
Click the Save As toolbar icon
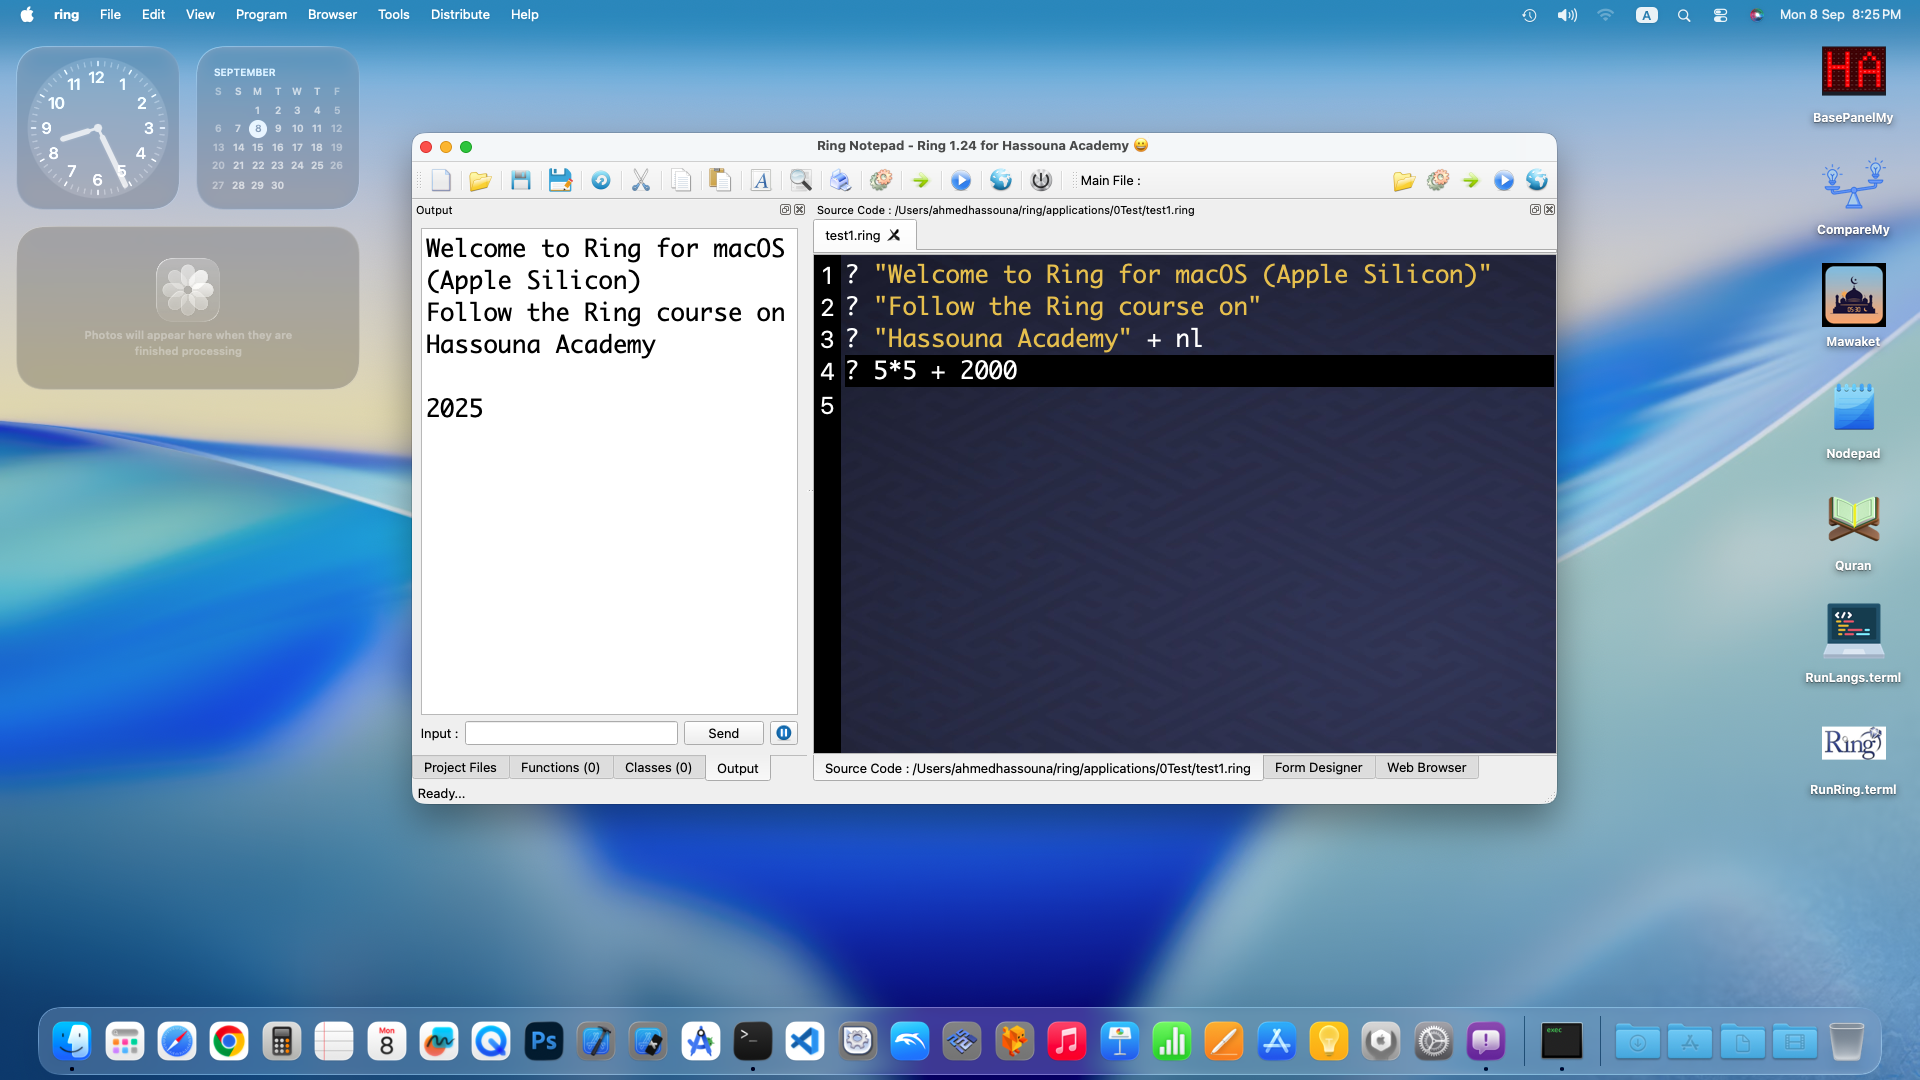tap(560, 180)
